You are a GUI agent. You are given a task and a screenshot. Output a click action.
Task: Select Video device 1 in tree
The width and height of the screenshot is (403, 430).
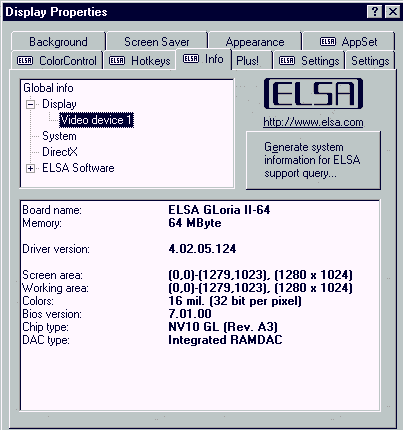point(96,120)
